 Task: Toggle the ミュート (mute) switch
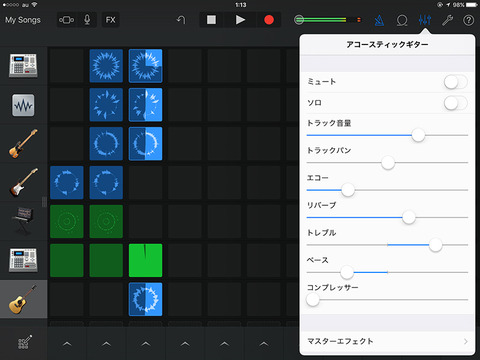[455, 82]
